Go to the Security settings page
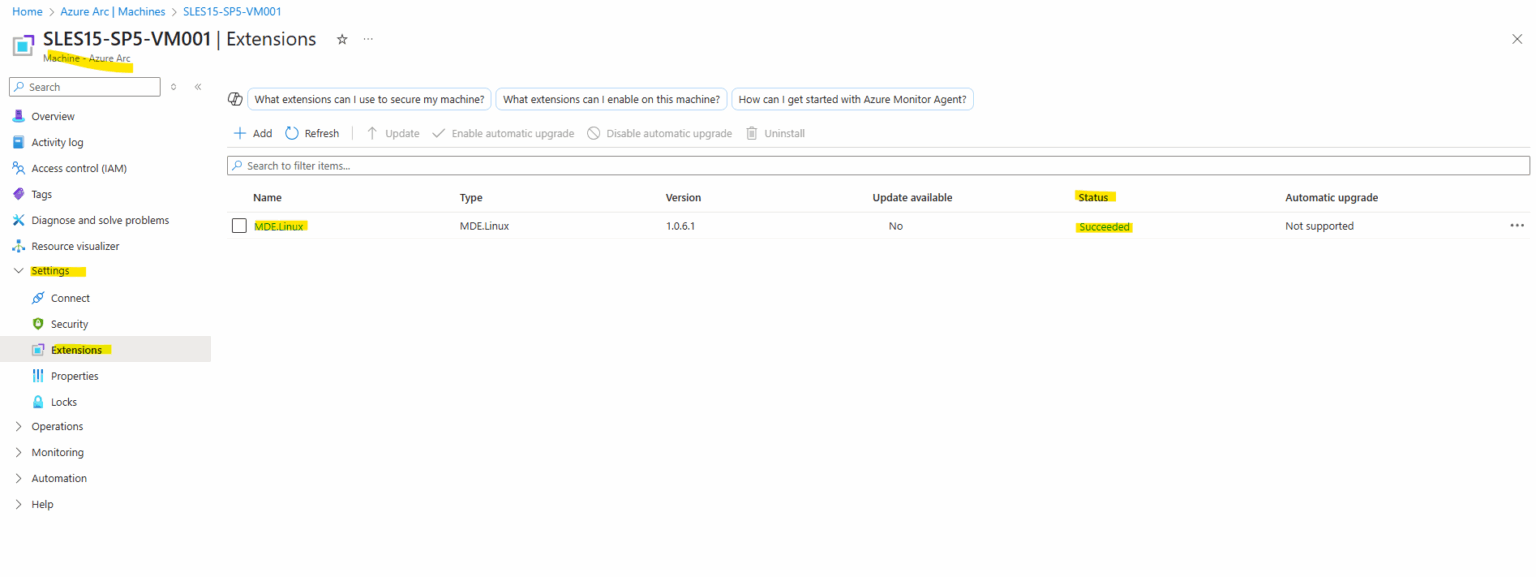 click(x=71, y=323)
